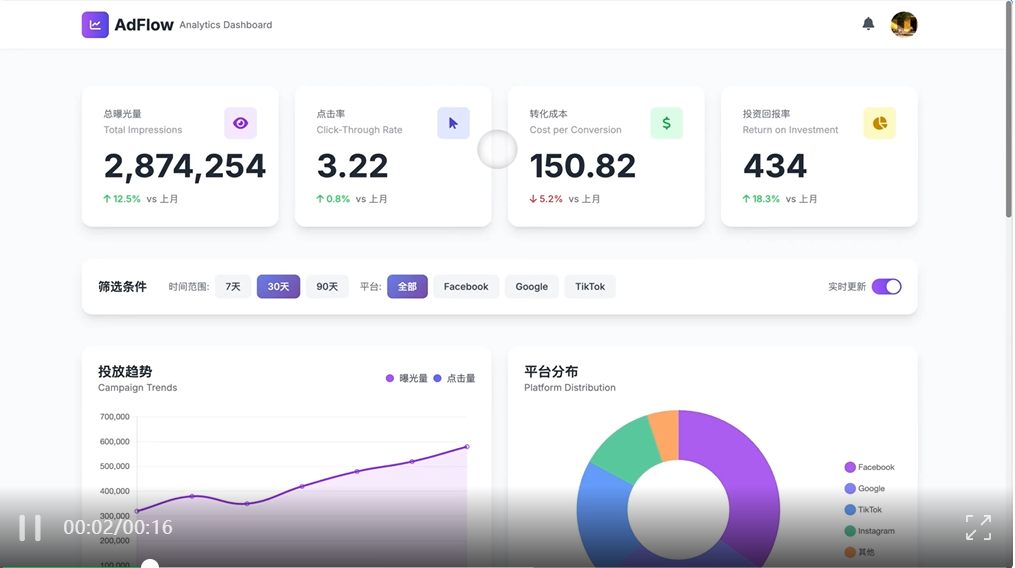Viewport: 1015px width, 568px height.
Task: Toggle TikTok in donut chart legend
Action: coord(863,510)
